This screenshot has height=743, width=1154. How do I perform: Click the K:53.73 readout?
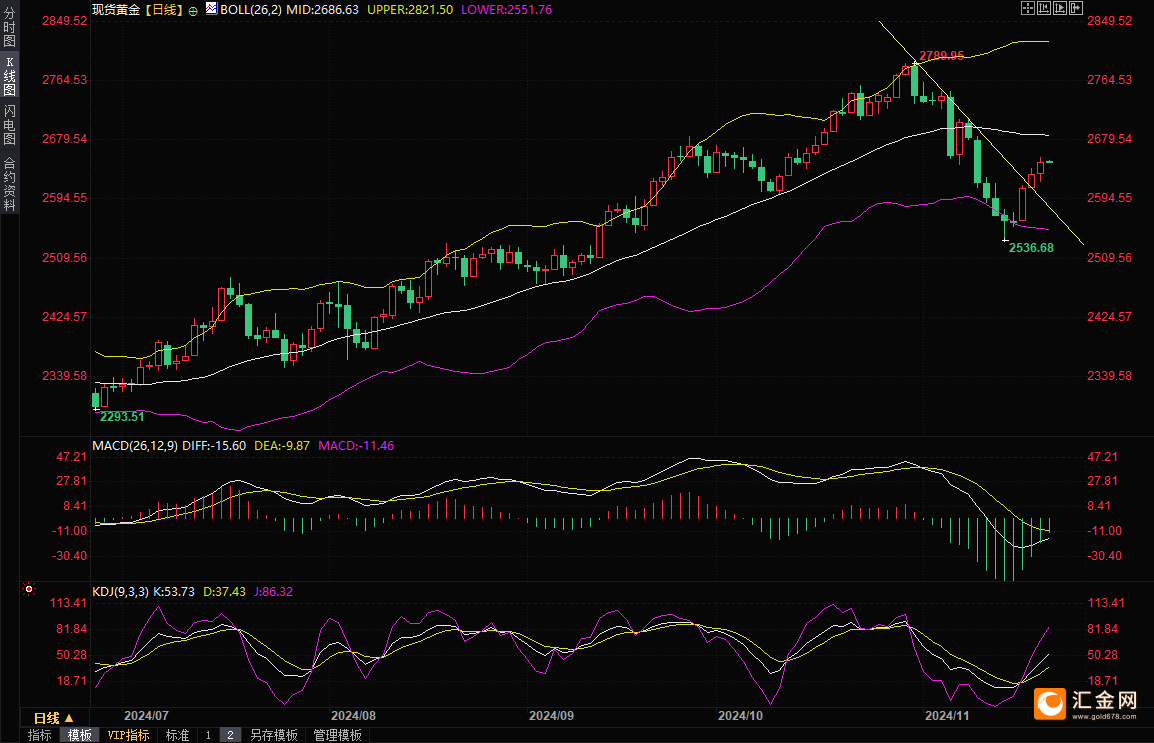174,591
